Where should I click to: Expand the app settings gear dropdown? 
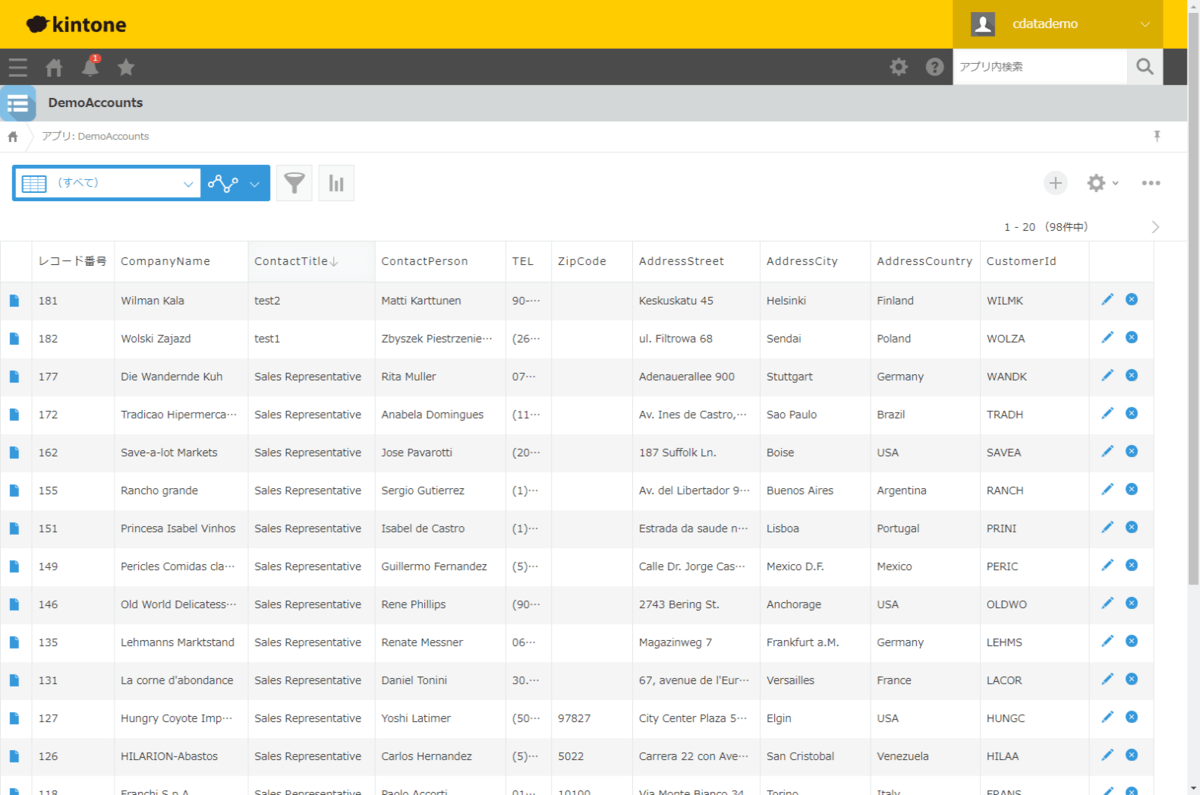pyautogui.click(x=1102, y=183)
